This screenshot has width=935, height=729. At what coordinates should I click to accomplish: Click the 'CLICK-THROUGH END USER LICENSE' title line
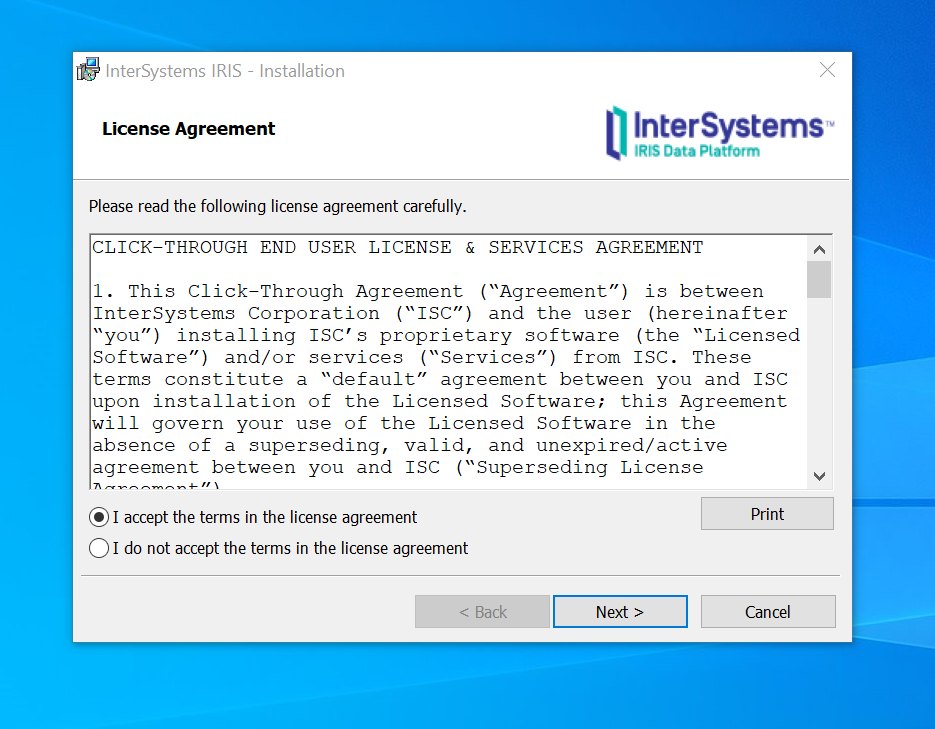398,247
